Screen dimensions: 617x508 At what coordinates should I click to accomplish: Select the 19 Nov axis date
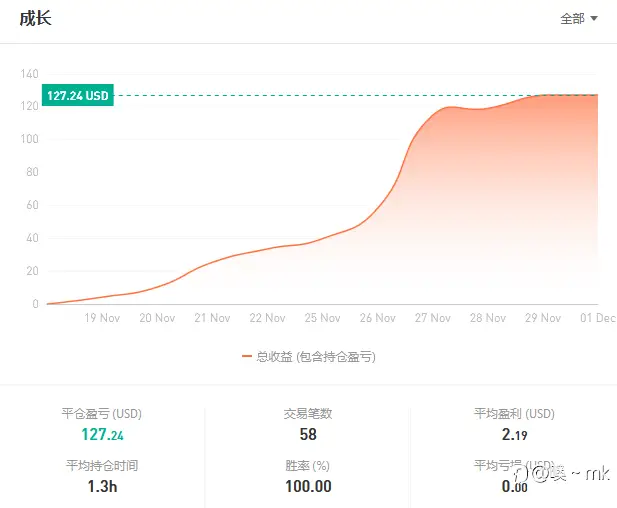(102, 318)
